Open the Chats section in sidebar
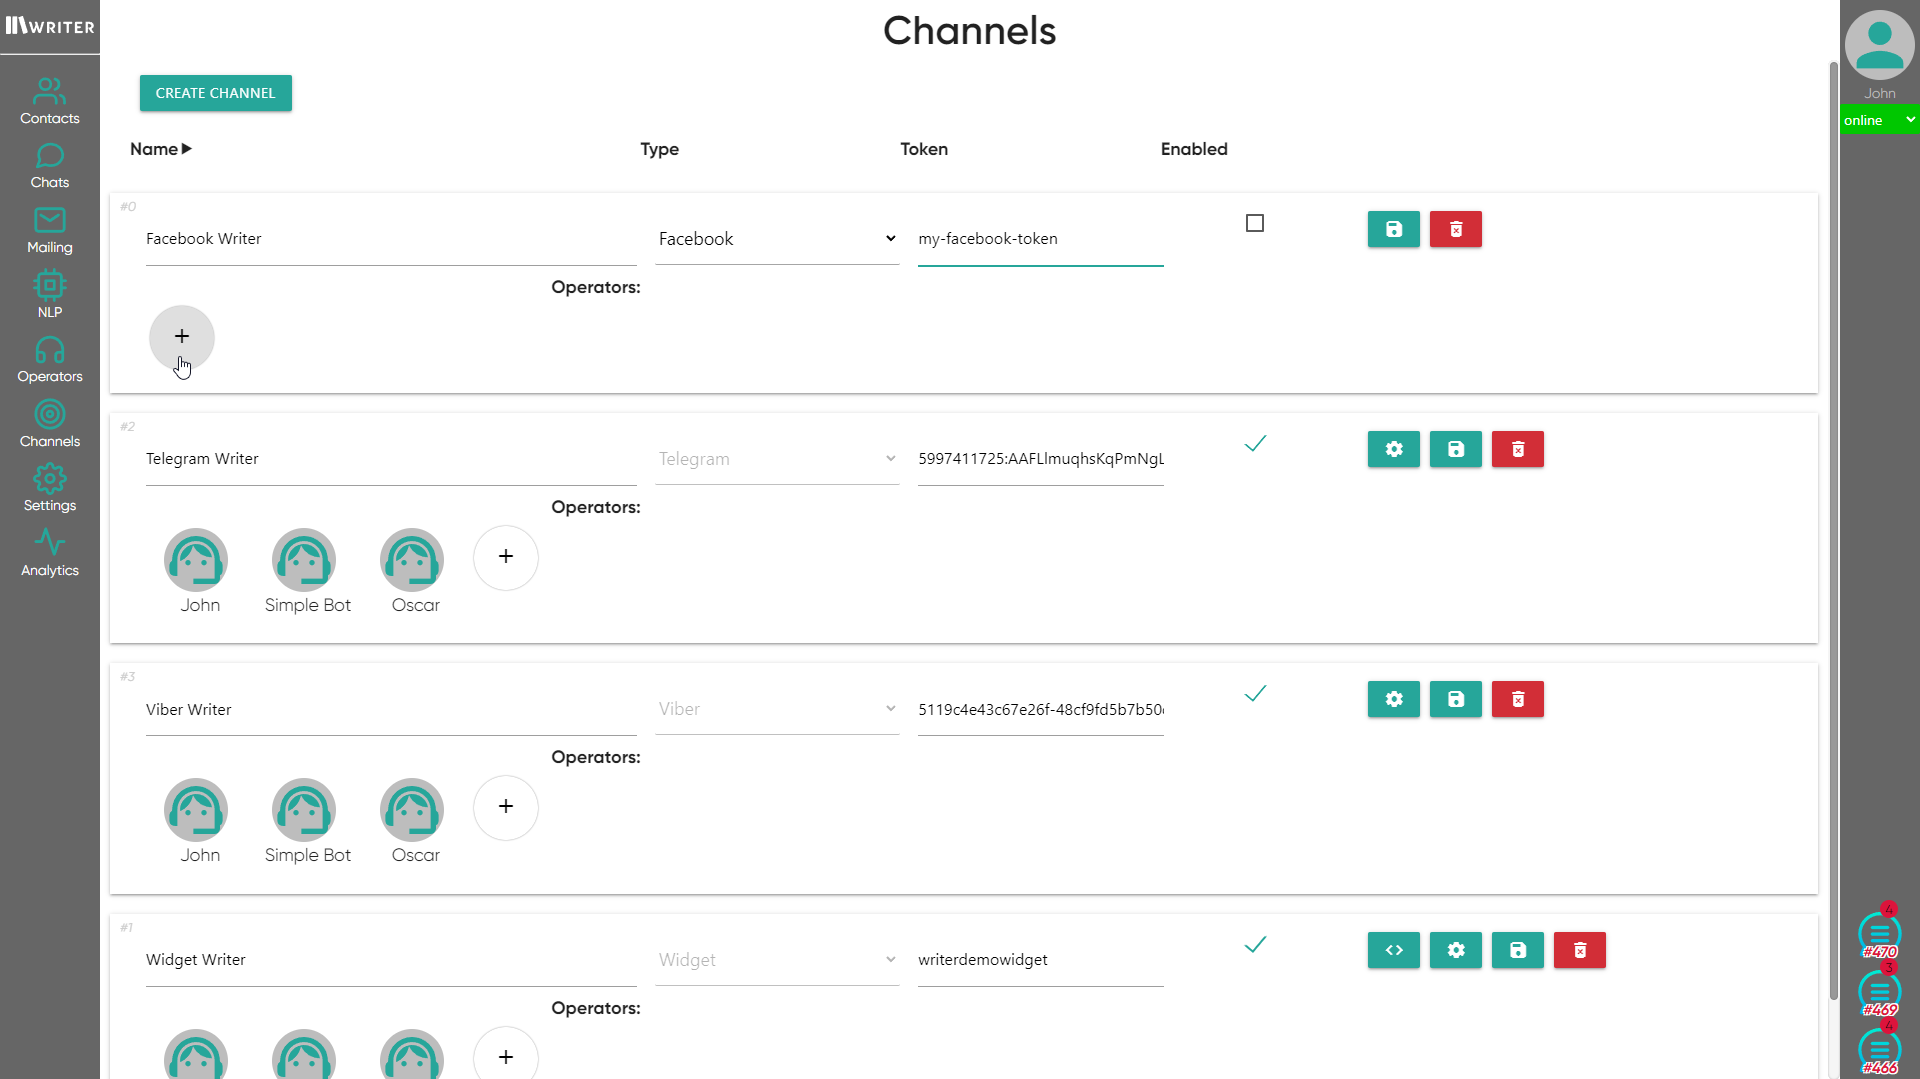Image resolution: width=1920 pixels, height=1079 pixels. [50, 166]
